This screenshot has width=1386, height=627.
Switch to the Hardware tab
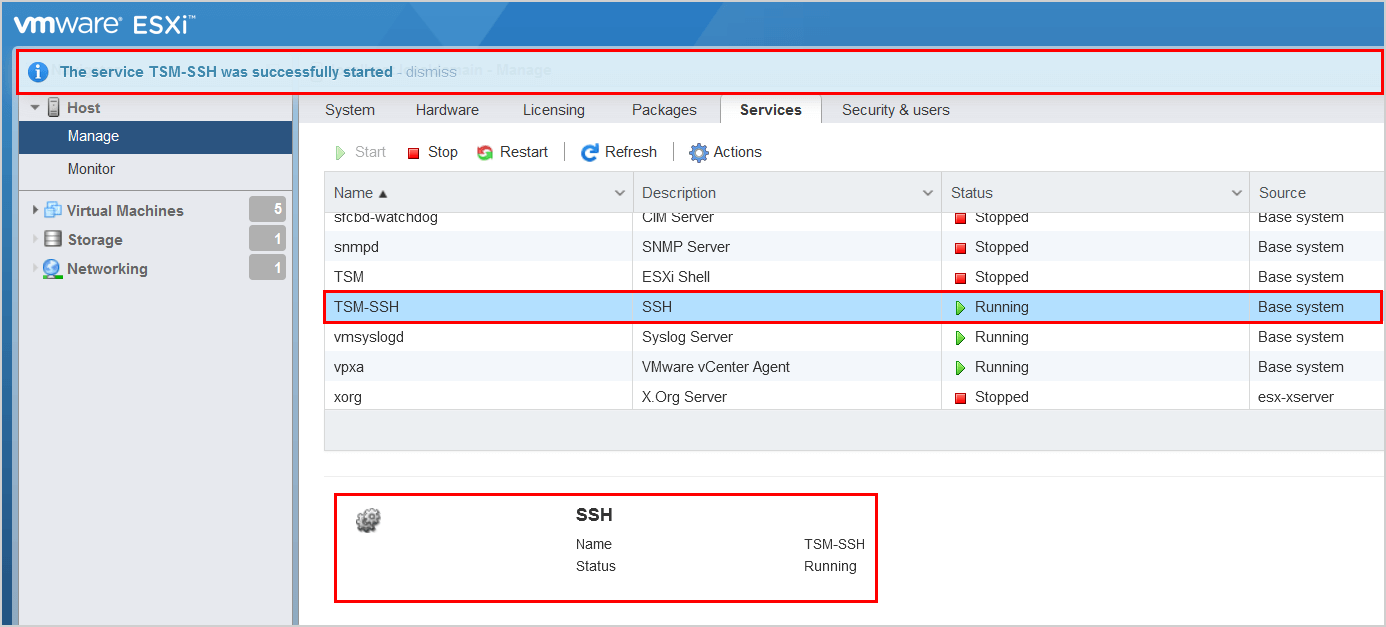447,110
